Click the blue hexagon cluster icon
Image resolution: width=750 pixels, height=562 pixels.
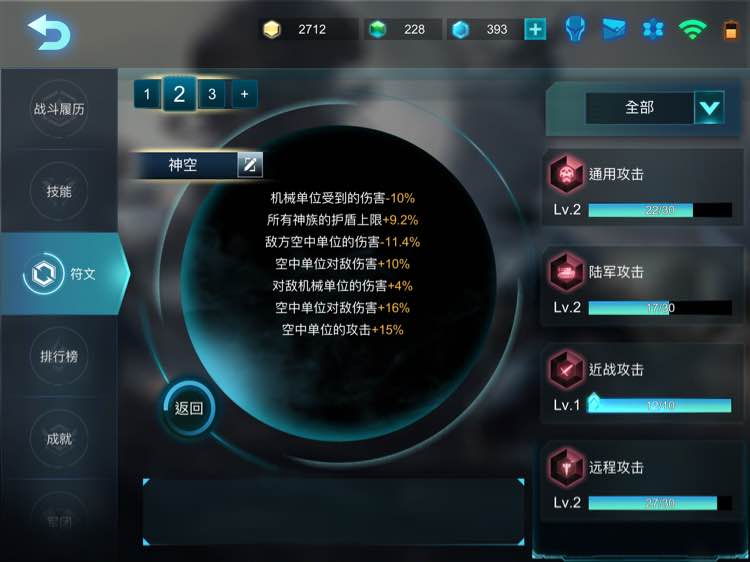tap(653, 30)
